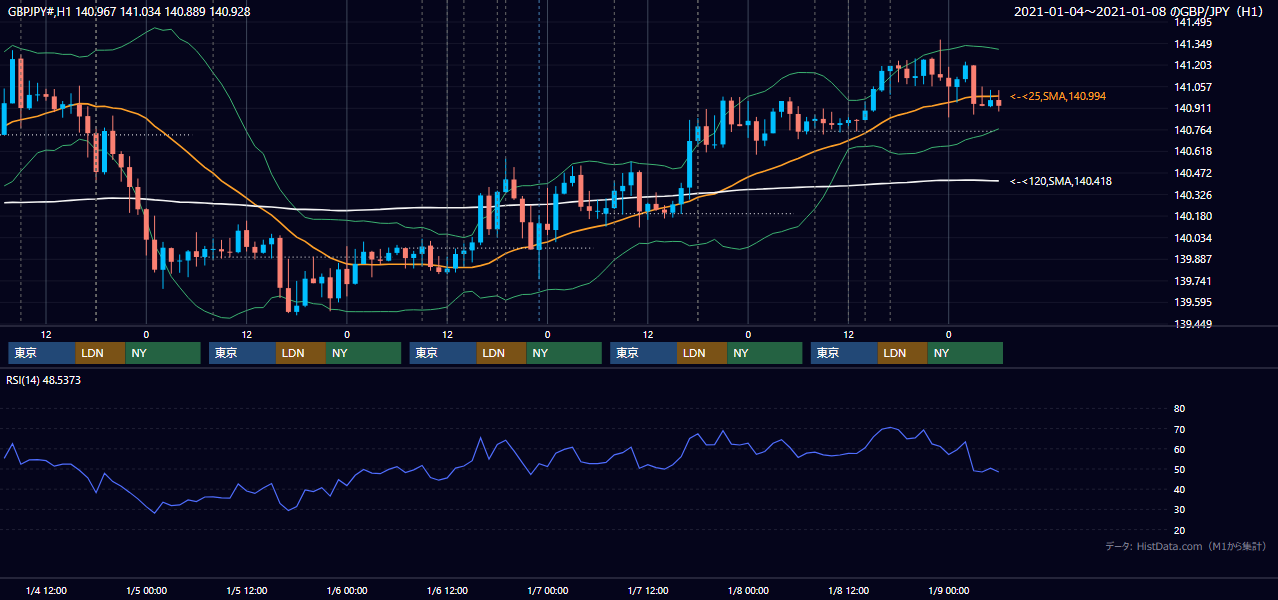Click the 139.449 price axis label
The height and width of the screenshot is (600, 1278).
pyautogui.click(x=1193, y=324)
